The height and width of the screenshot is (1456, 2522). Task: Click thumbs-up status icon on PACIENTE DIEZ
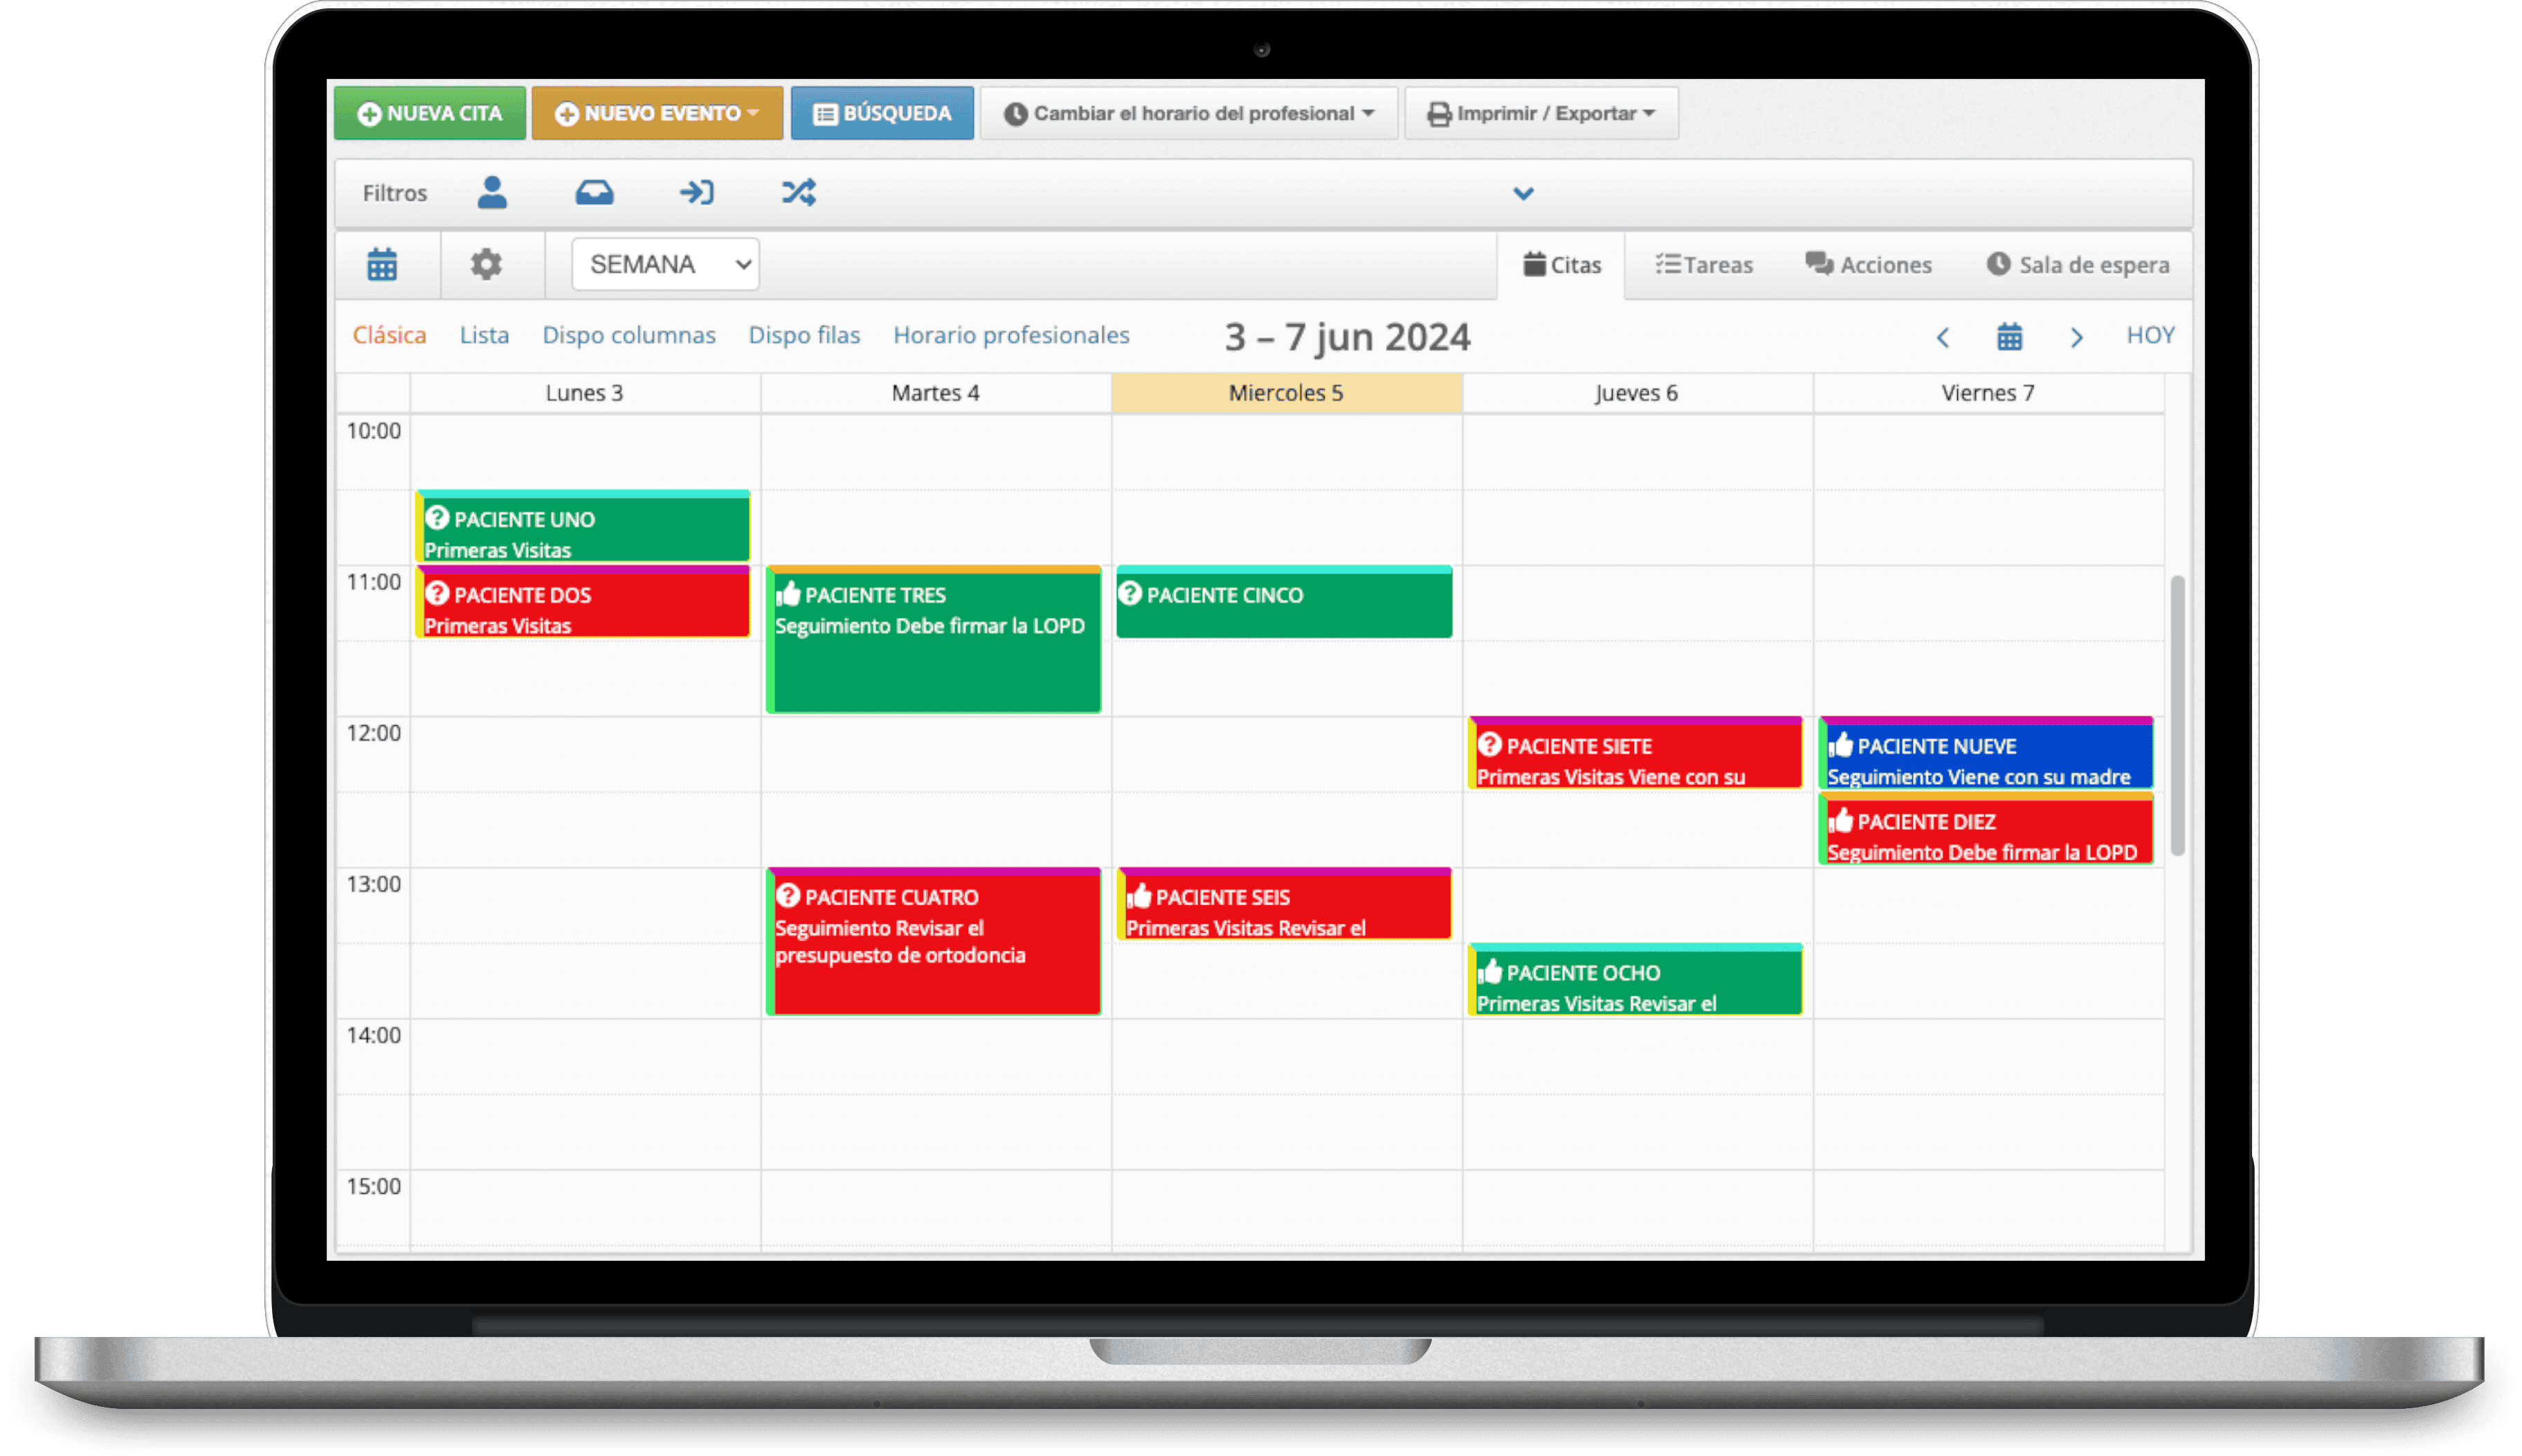[1841, 820]
